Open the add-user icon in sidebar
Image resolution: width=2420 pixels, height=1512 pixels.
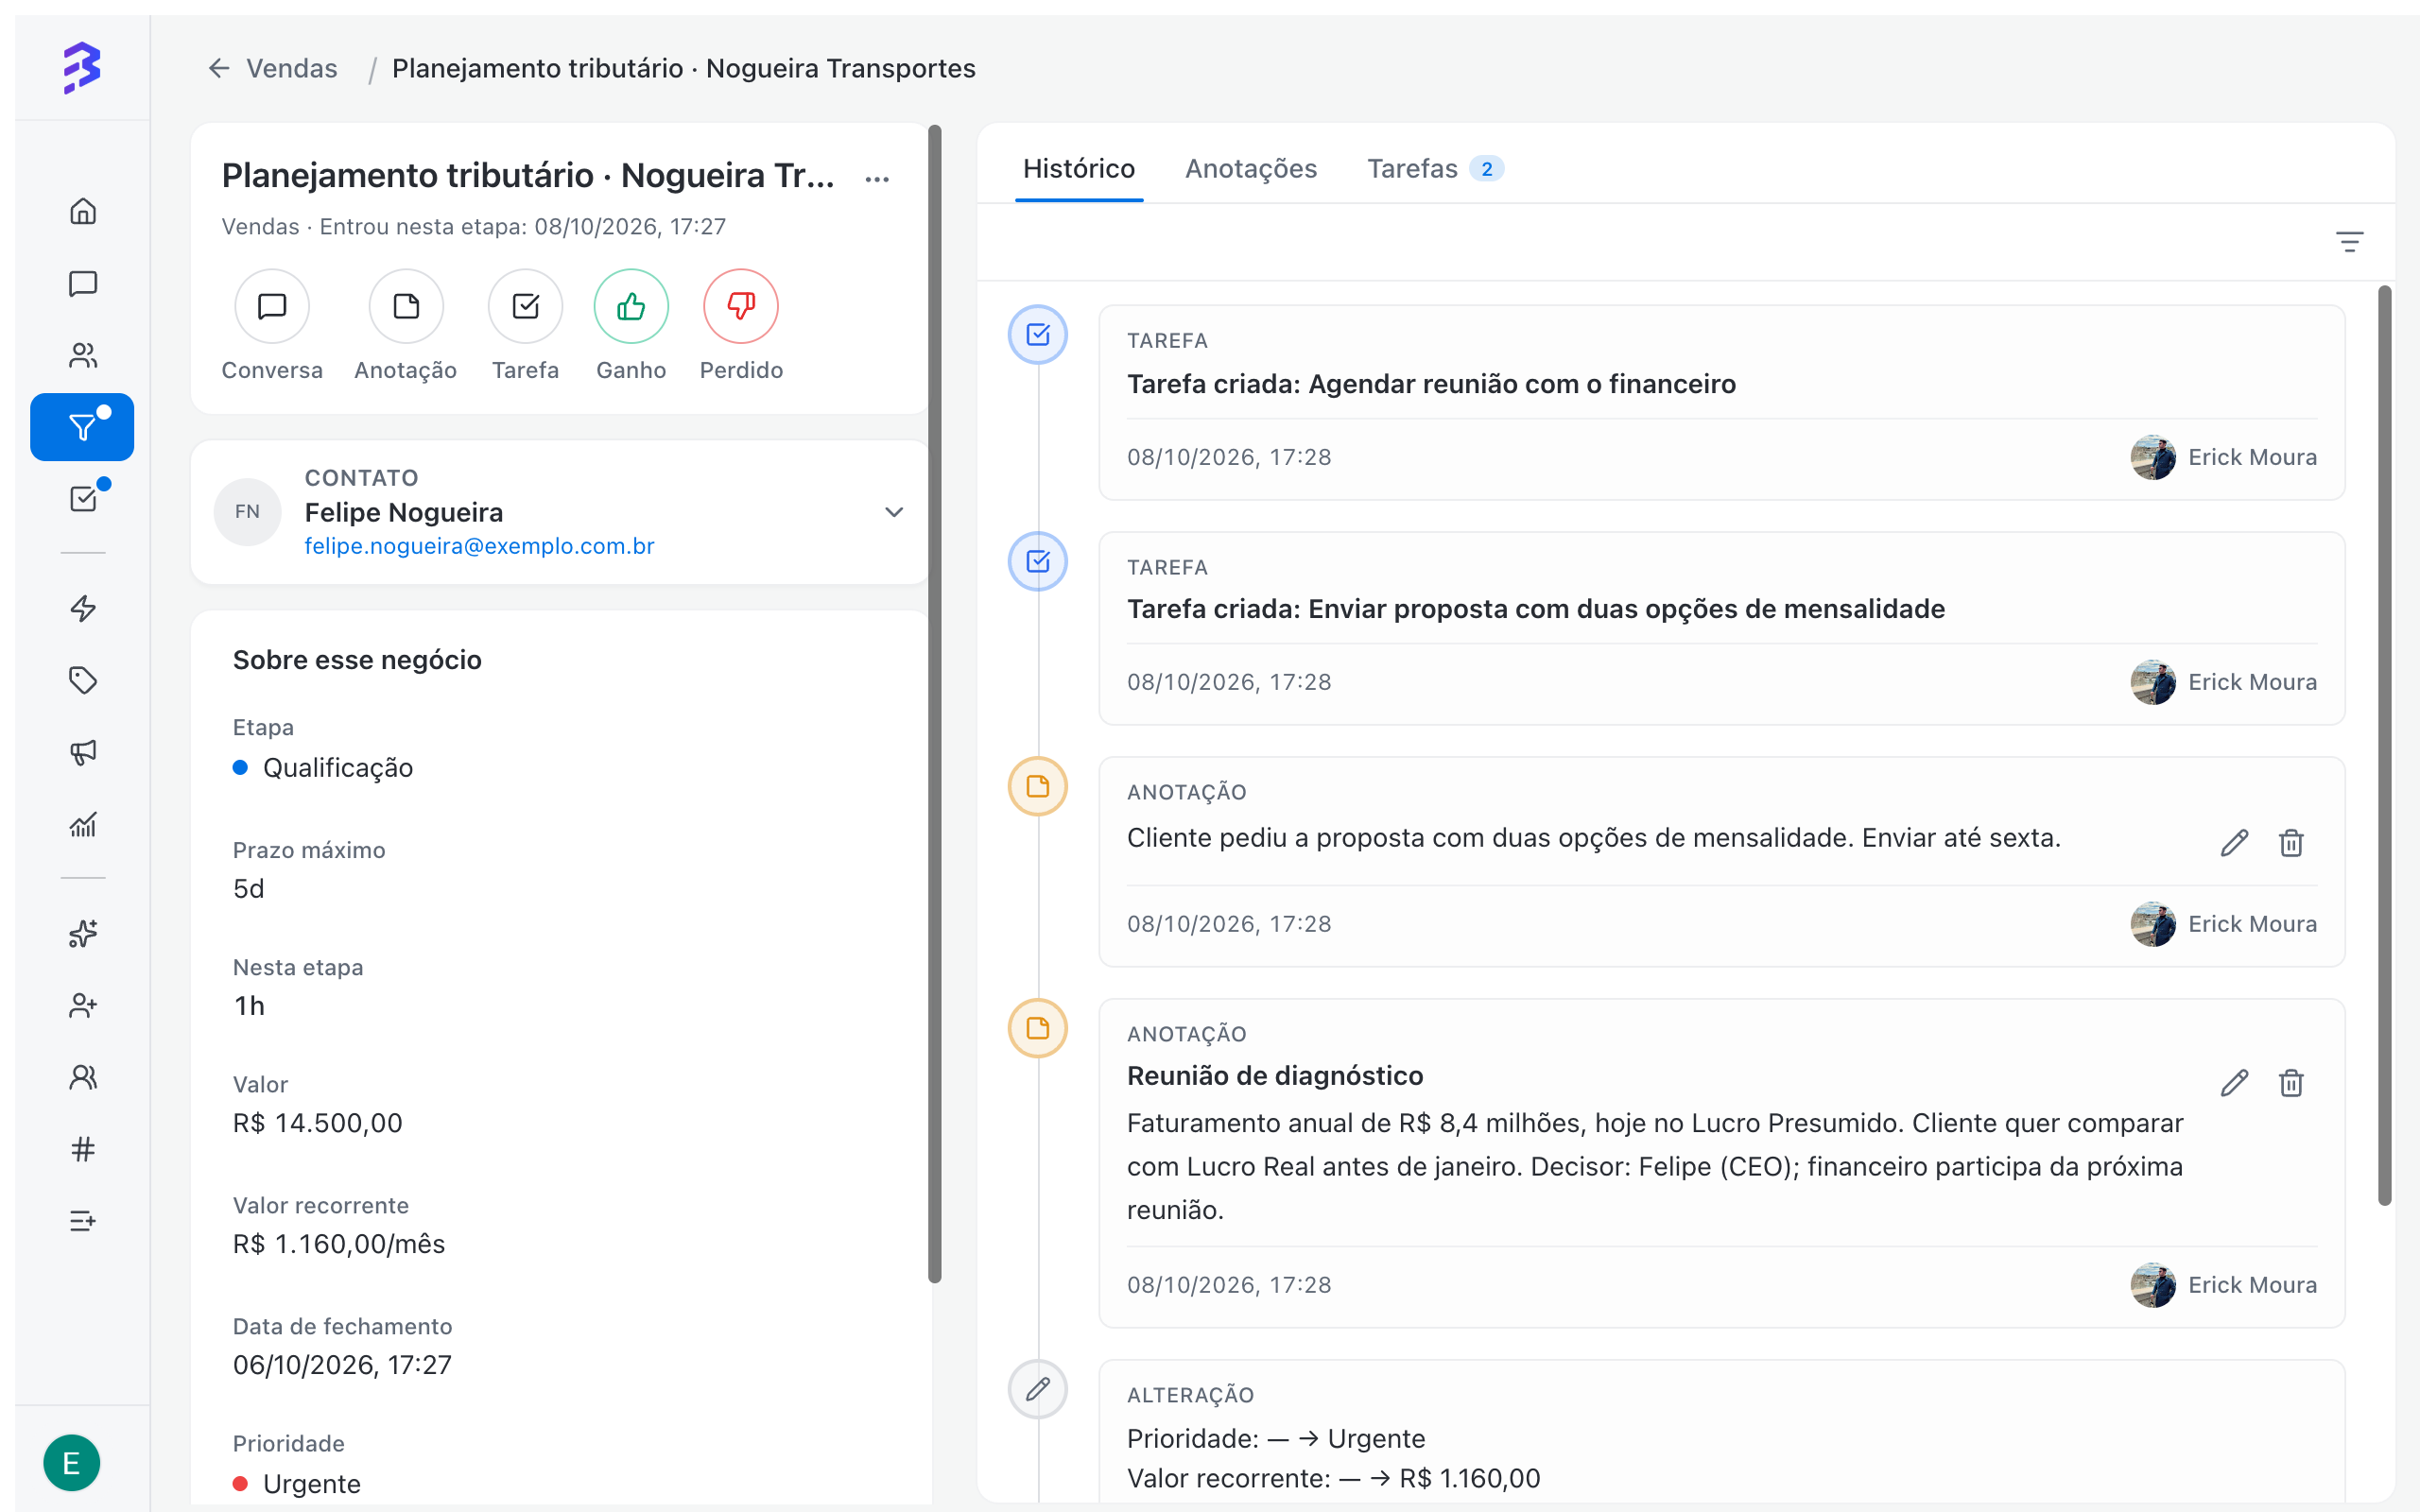click(x=83, y=1005)
